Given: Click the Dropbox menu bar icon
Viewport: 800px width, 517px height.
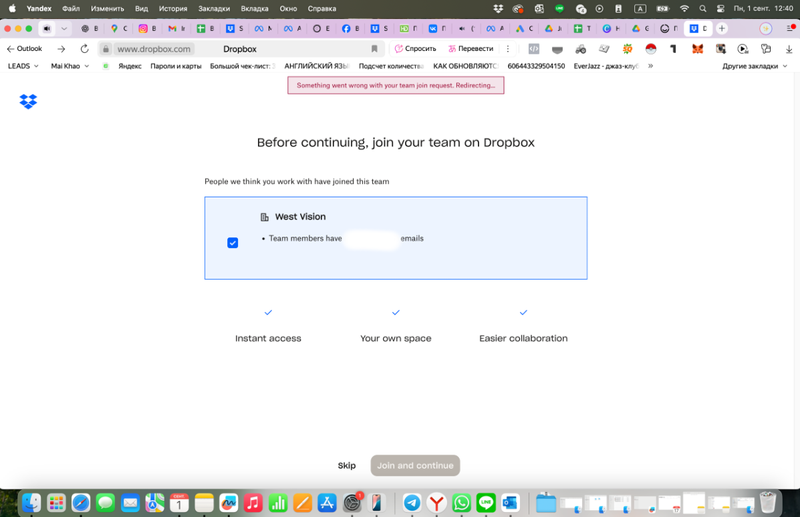Looking at the screenshot, I should pos(498,9).
